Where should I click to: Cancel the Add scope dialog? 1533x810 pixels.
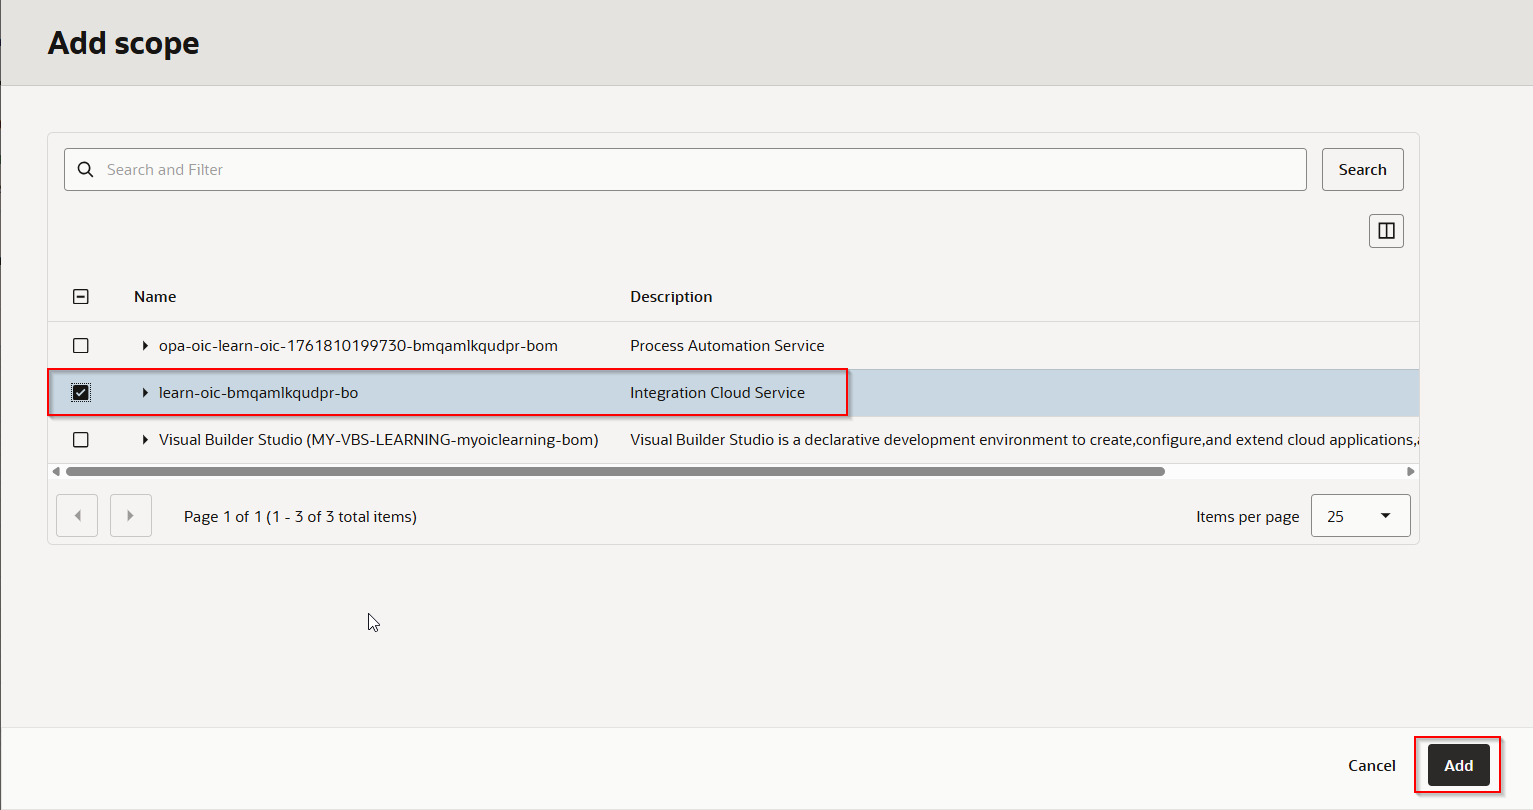(1371, 765)
